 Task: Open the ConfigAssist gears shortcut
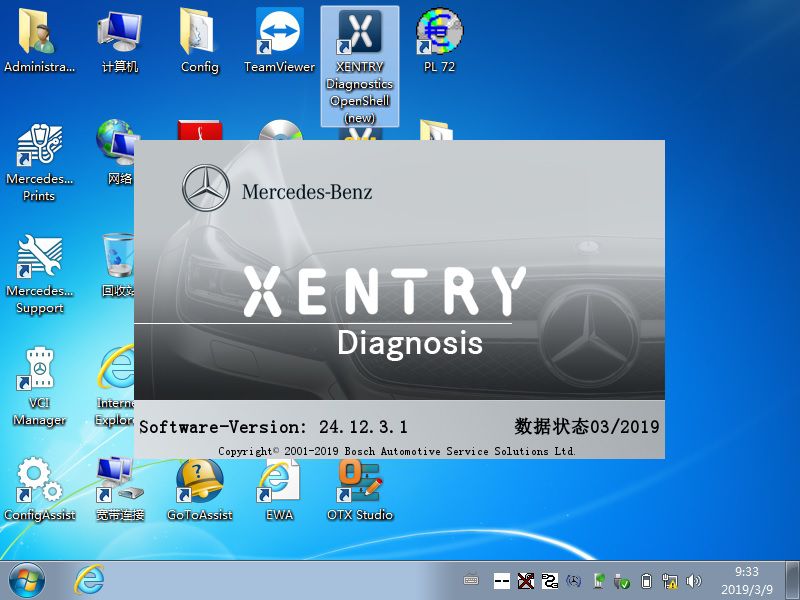(x=39, y=489)
